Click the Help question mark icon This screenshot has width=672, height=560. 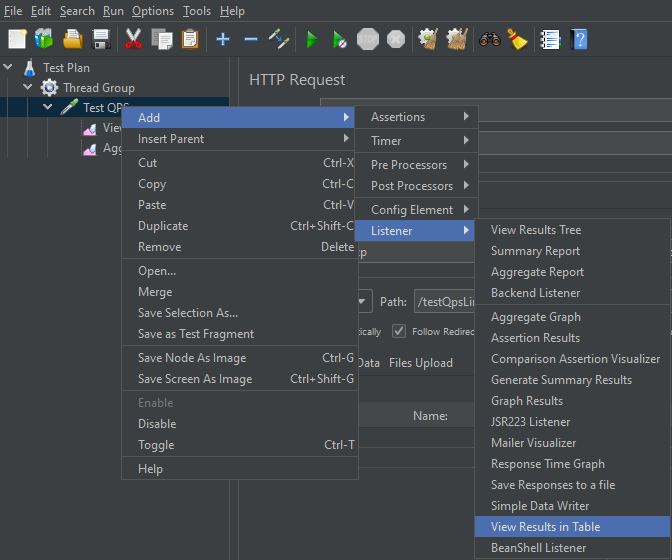[579, 39]
